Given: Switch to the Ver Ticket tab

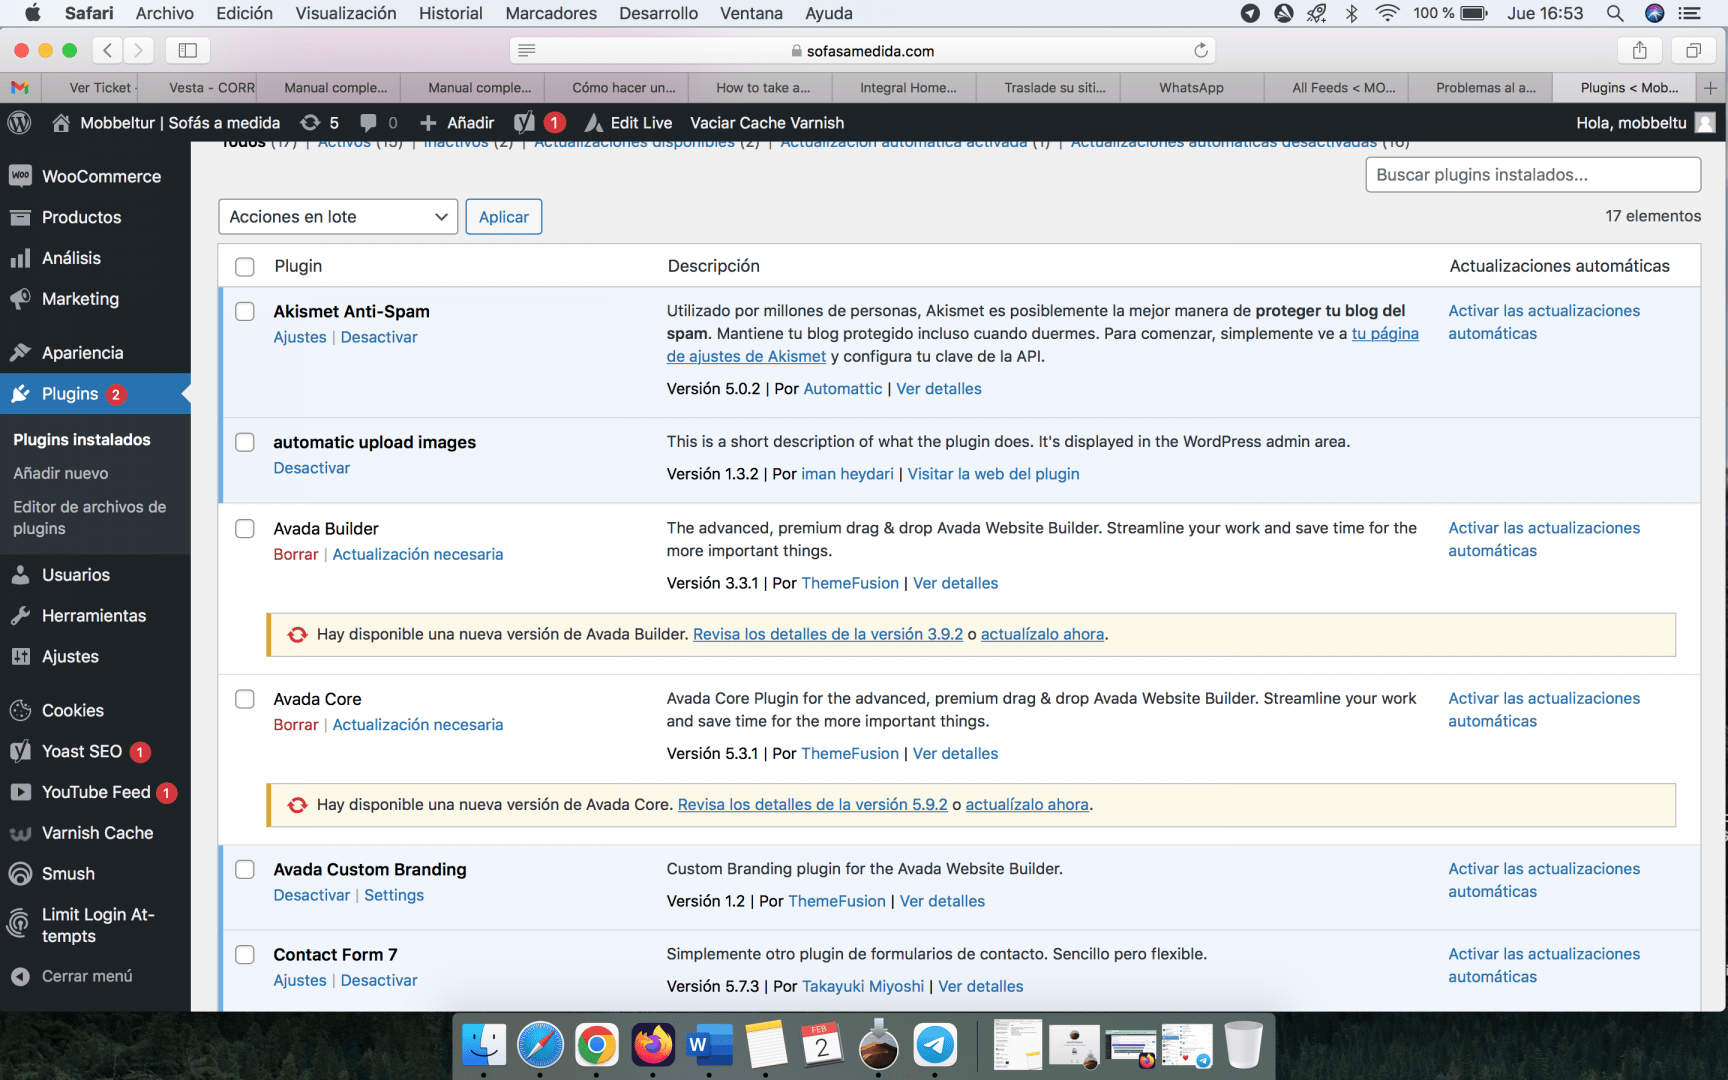Looking at the screenshot, I should tap(100, 87).
